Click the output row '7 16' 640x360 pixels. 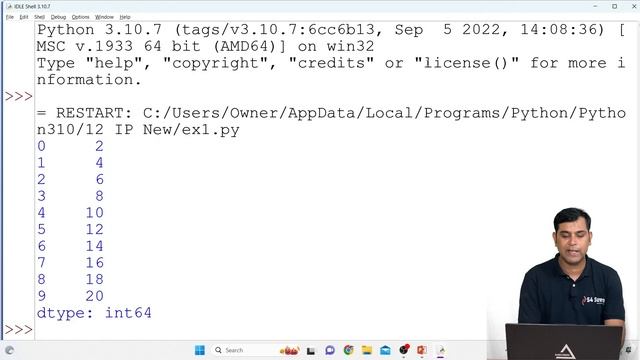(x=71, y=262)
